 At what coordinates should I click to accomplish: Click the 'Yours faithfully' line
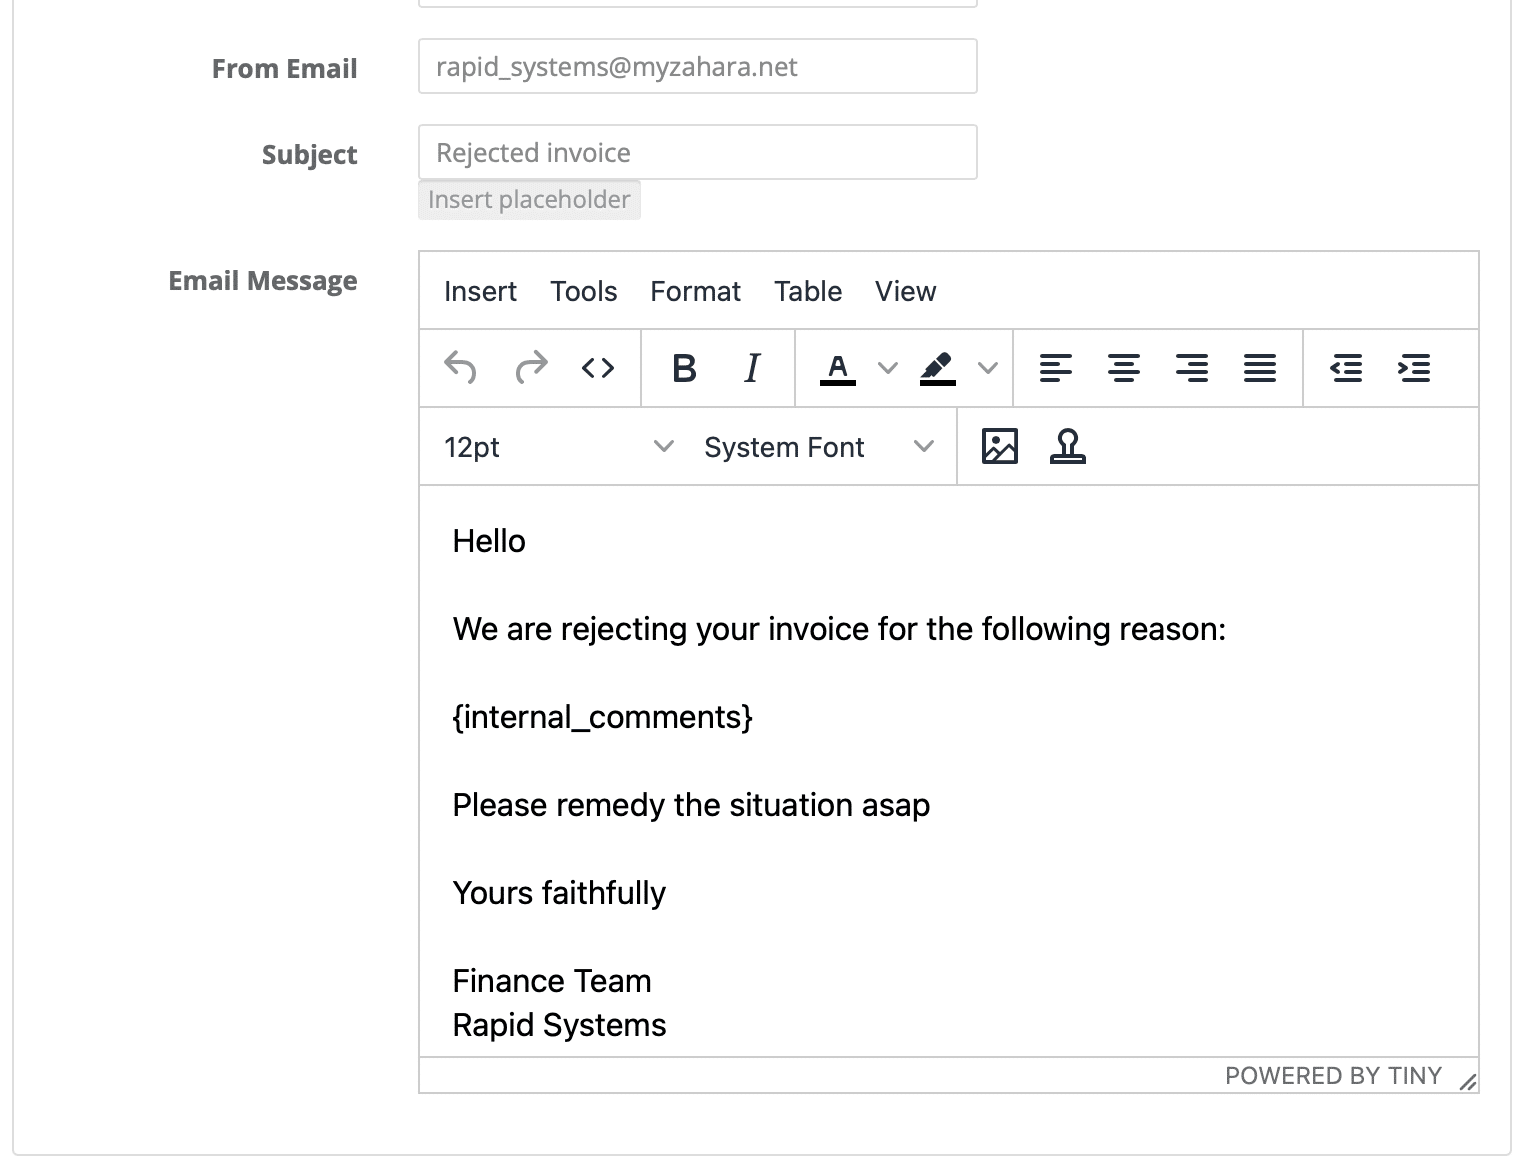[559, 893]
